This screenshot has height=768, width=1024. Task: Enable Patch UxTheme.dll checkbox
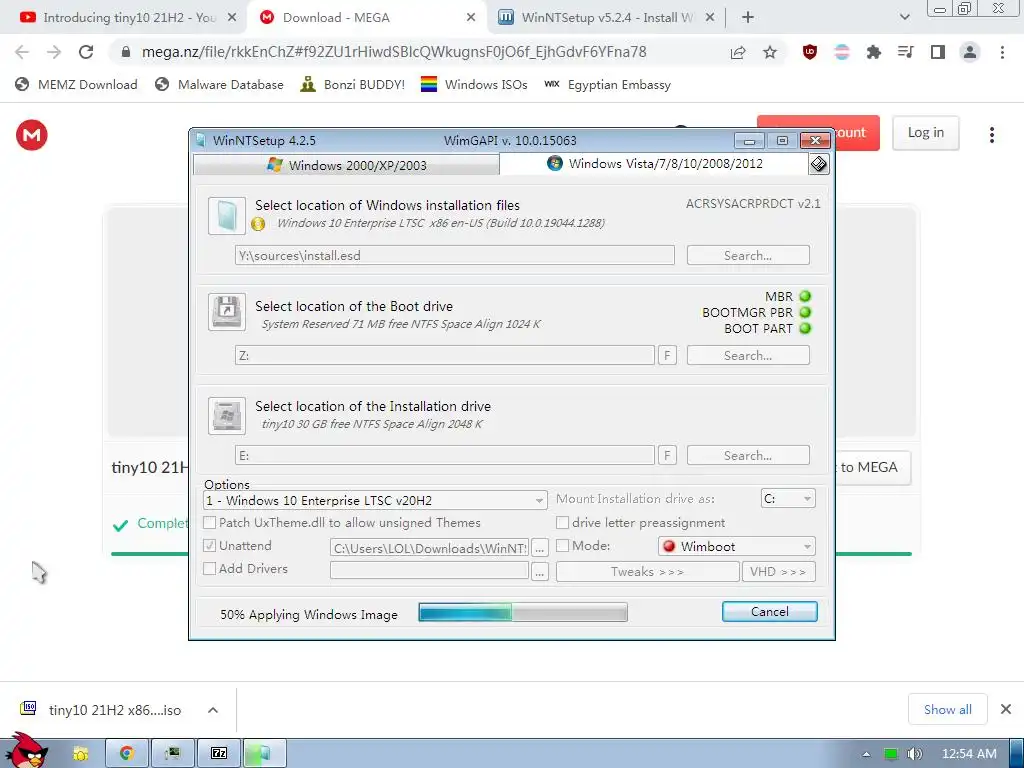tap(210, 522)
